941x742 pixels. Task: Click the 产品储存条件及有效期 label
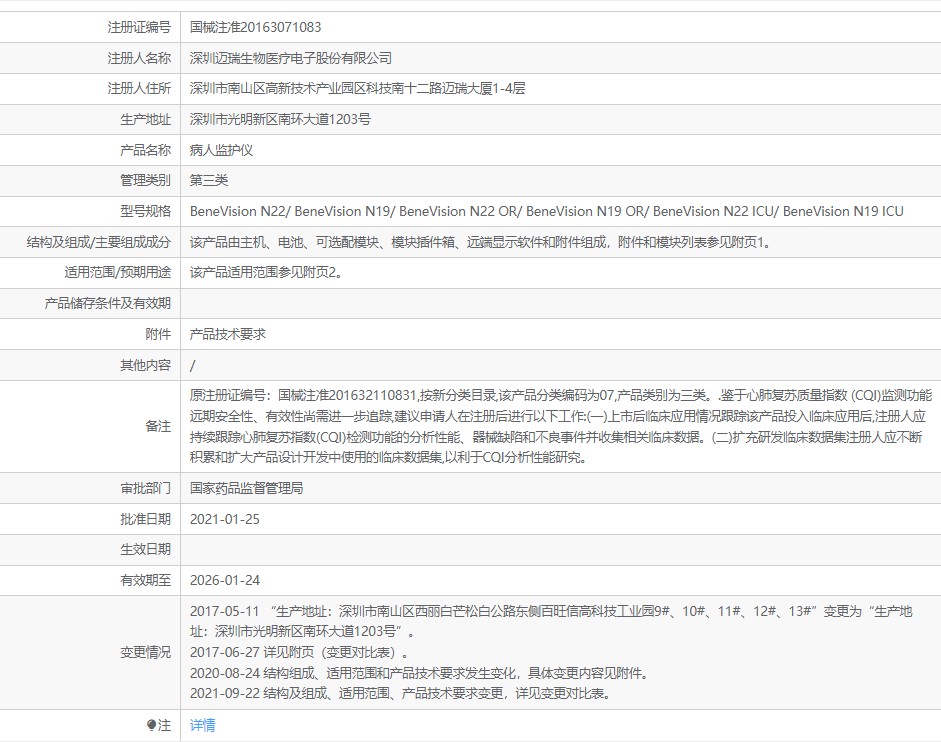click(107, 303)
